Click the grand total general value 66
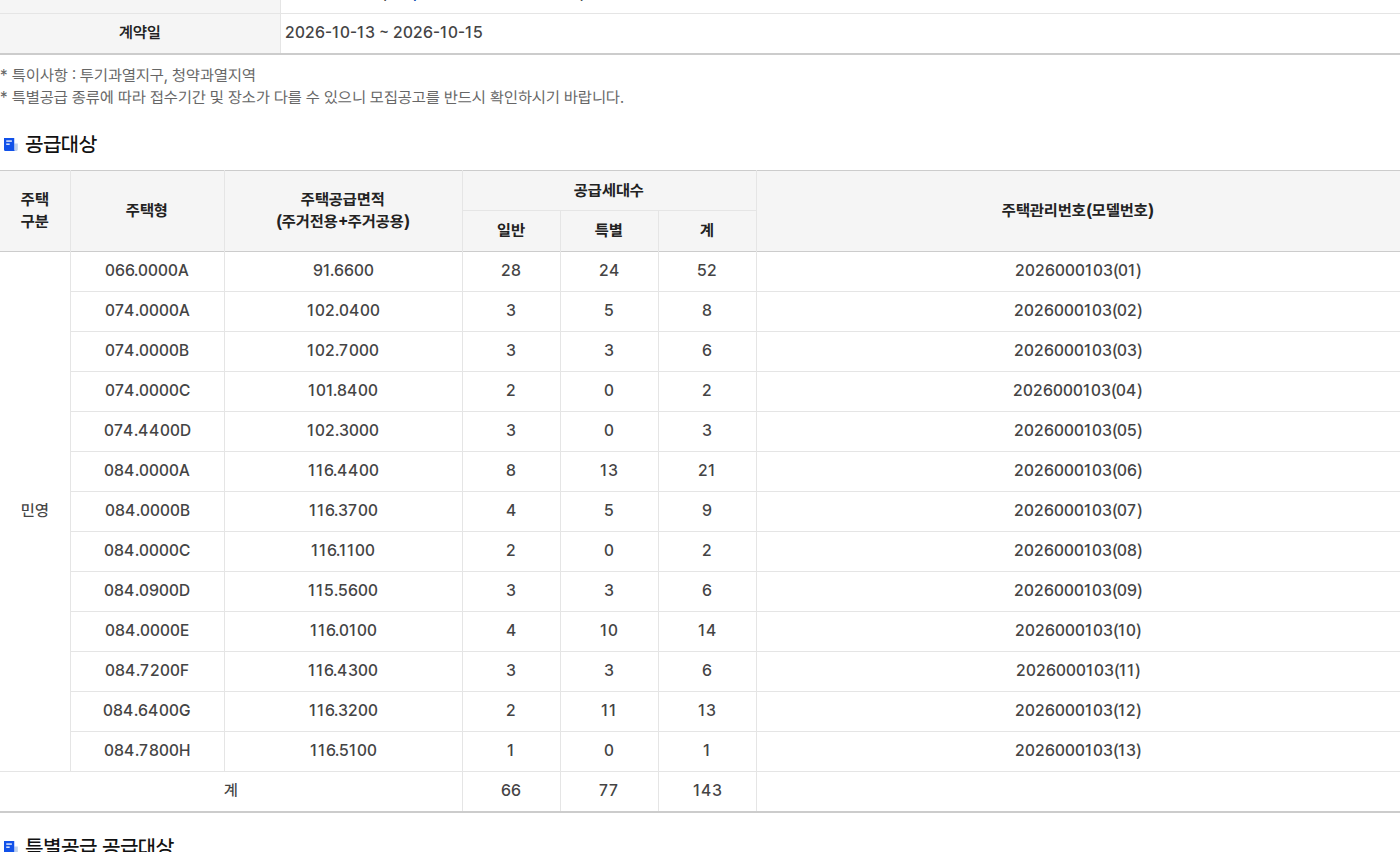The width and height of the screenshot is (1400, 852). pos(511,791)
